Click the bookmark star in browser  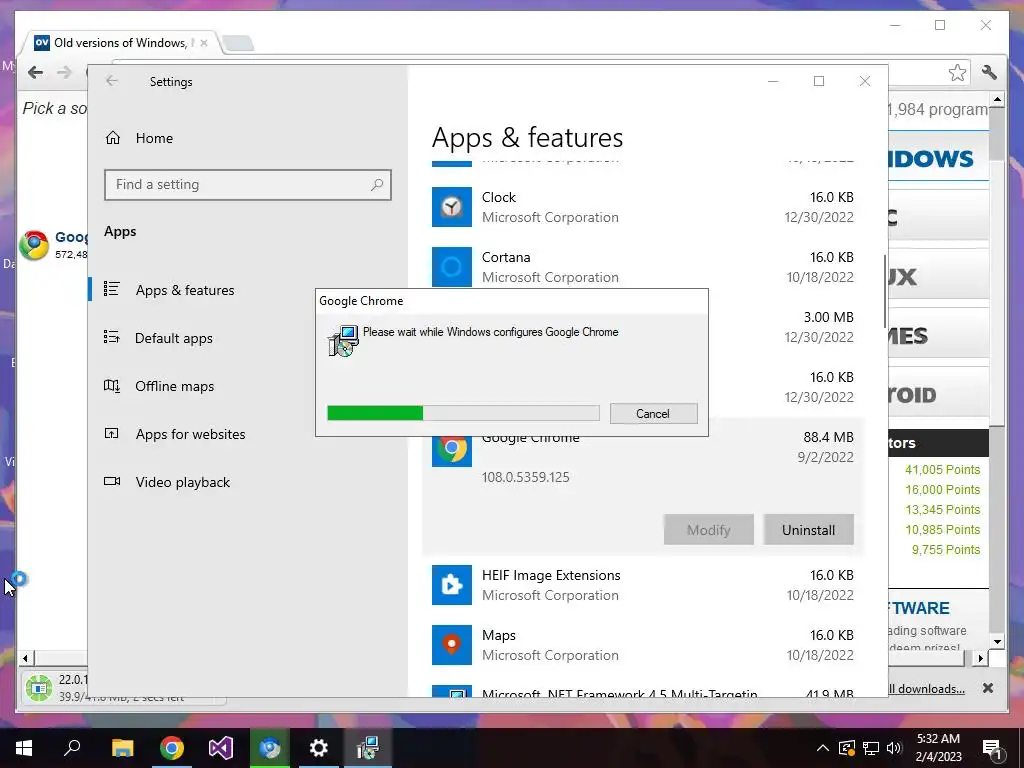coord(957,72)
